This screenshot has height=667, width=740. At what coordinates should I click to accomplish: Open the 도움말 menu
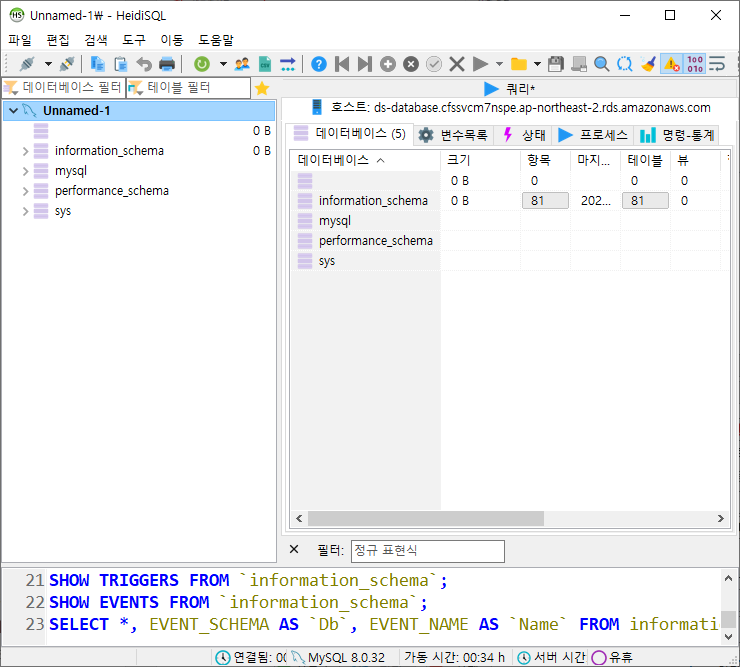pos(216,40)
